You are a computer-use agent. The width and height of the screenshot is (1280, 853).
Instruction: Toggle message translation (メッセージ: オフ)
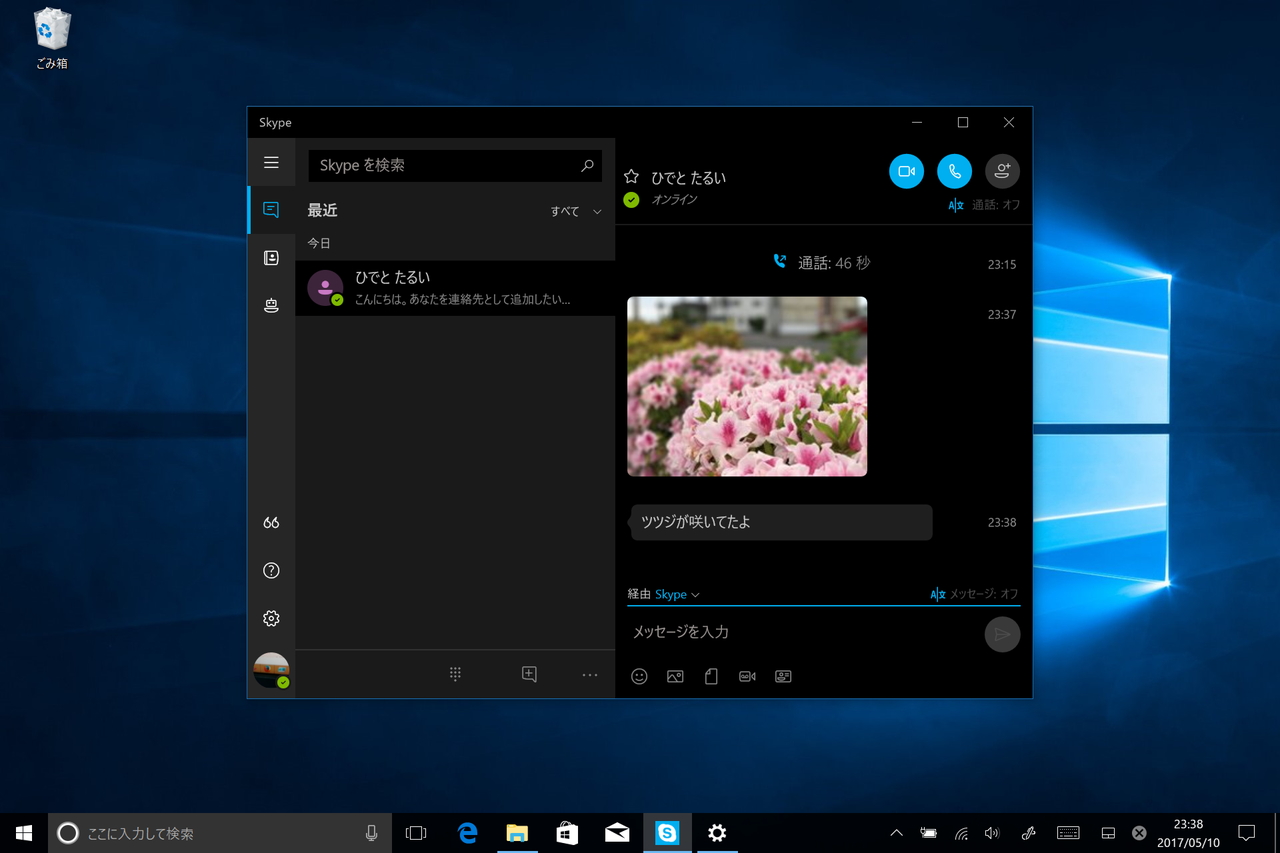[x=974, y=594]
